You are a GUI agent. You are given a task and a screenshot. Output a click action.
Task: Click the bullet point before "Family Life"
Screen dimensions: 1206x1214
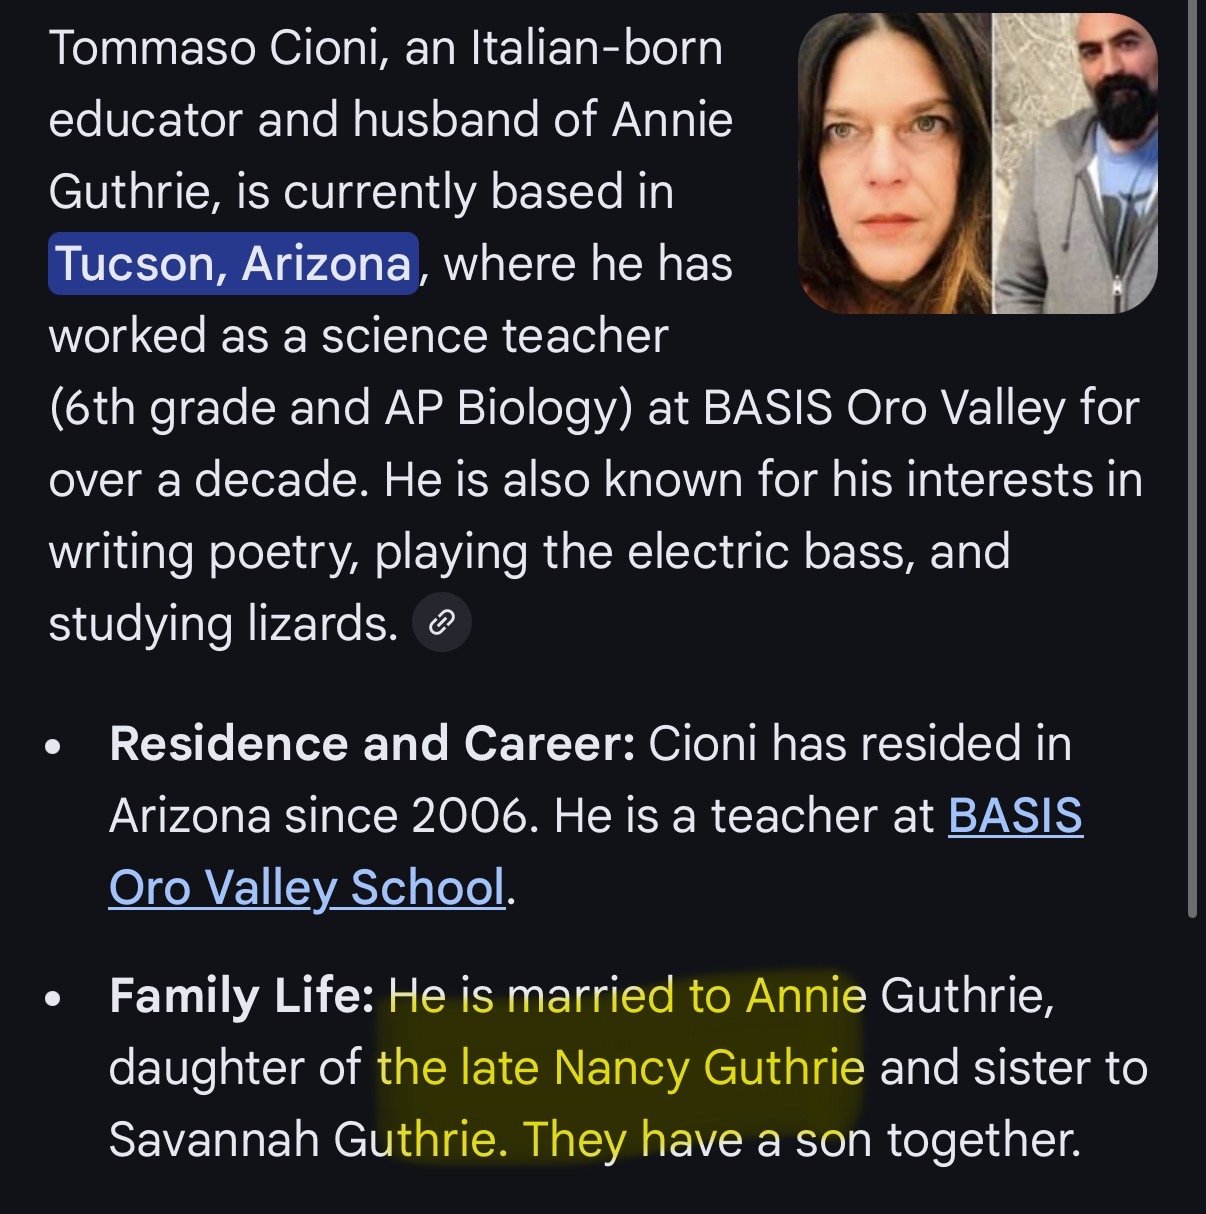[56, 998]
